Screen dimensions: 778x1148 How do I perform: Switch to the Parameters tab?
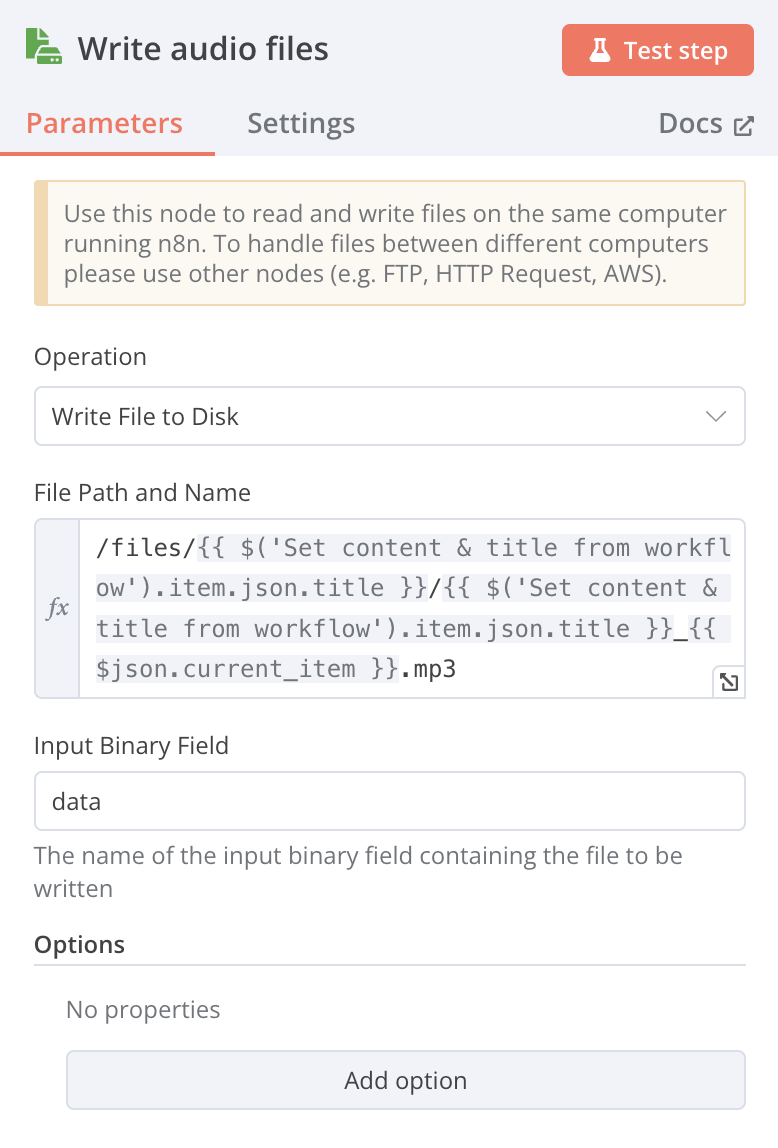click(105, 124)
